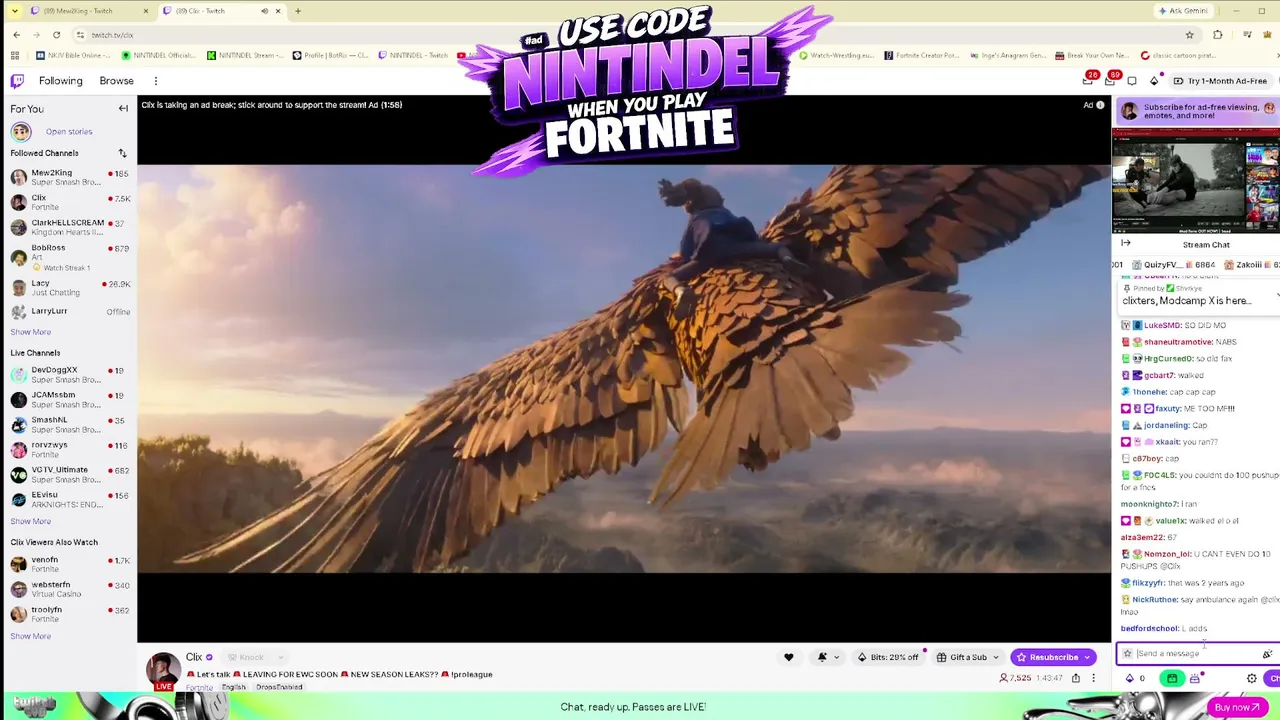Share the stream via share icon
Screen dimensions: 1280x720
pyautogui.click(x=1076, y=678)
